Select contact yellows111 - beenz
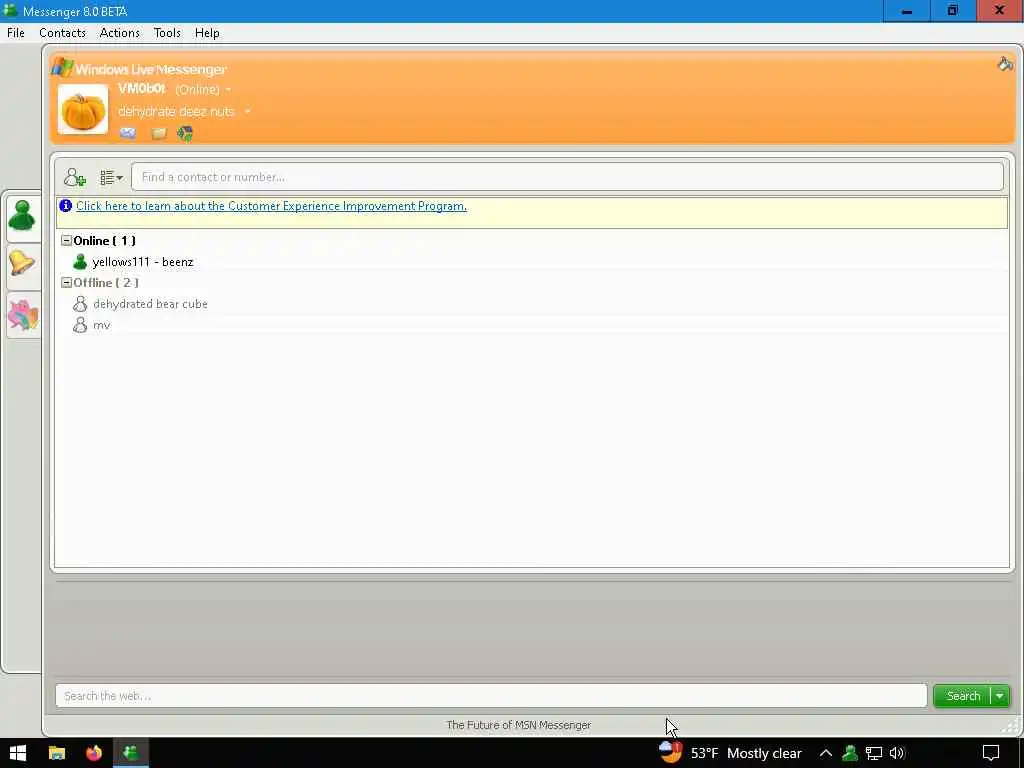Screen dimensions: 1024x768 pos(143,262)
